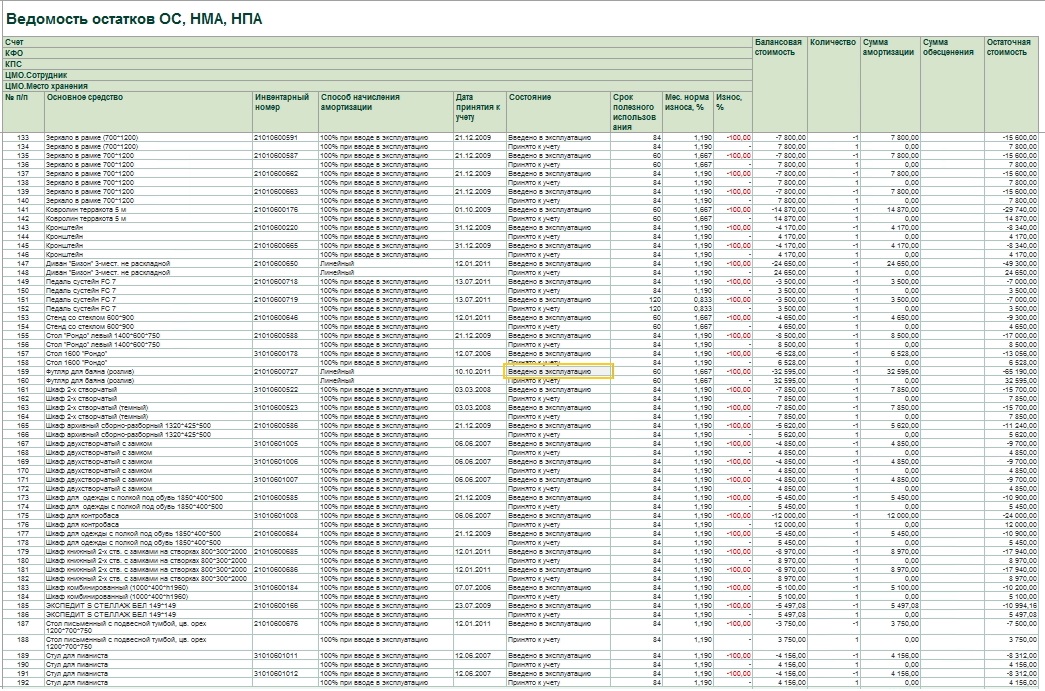Select the Остаточная стоимость column header

click(x=1008, y=48)
